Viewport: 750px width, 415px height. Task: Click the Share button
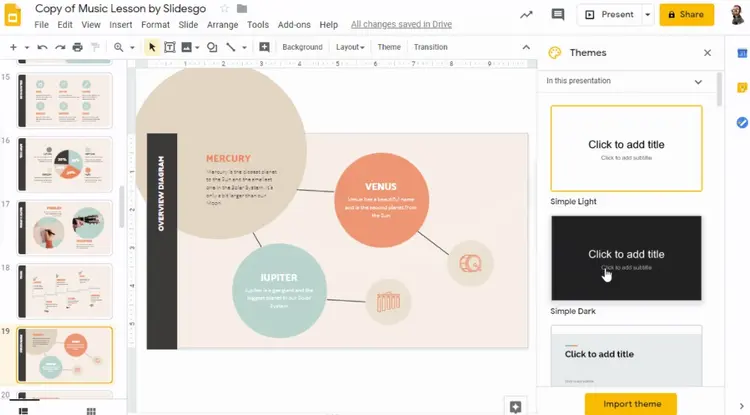click(686, 15)
